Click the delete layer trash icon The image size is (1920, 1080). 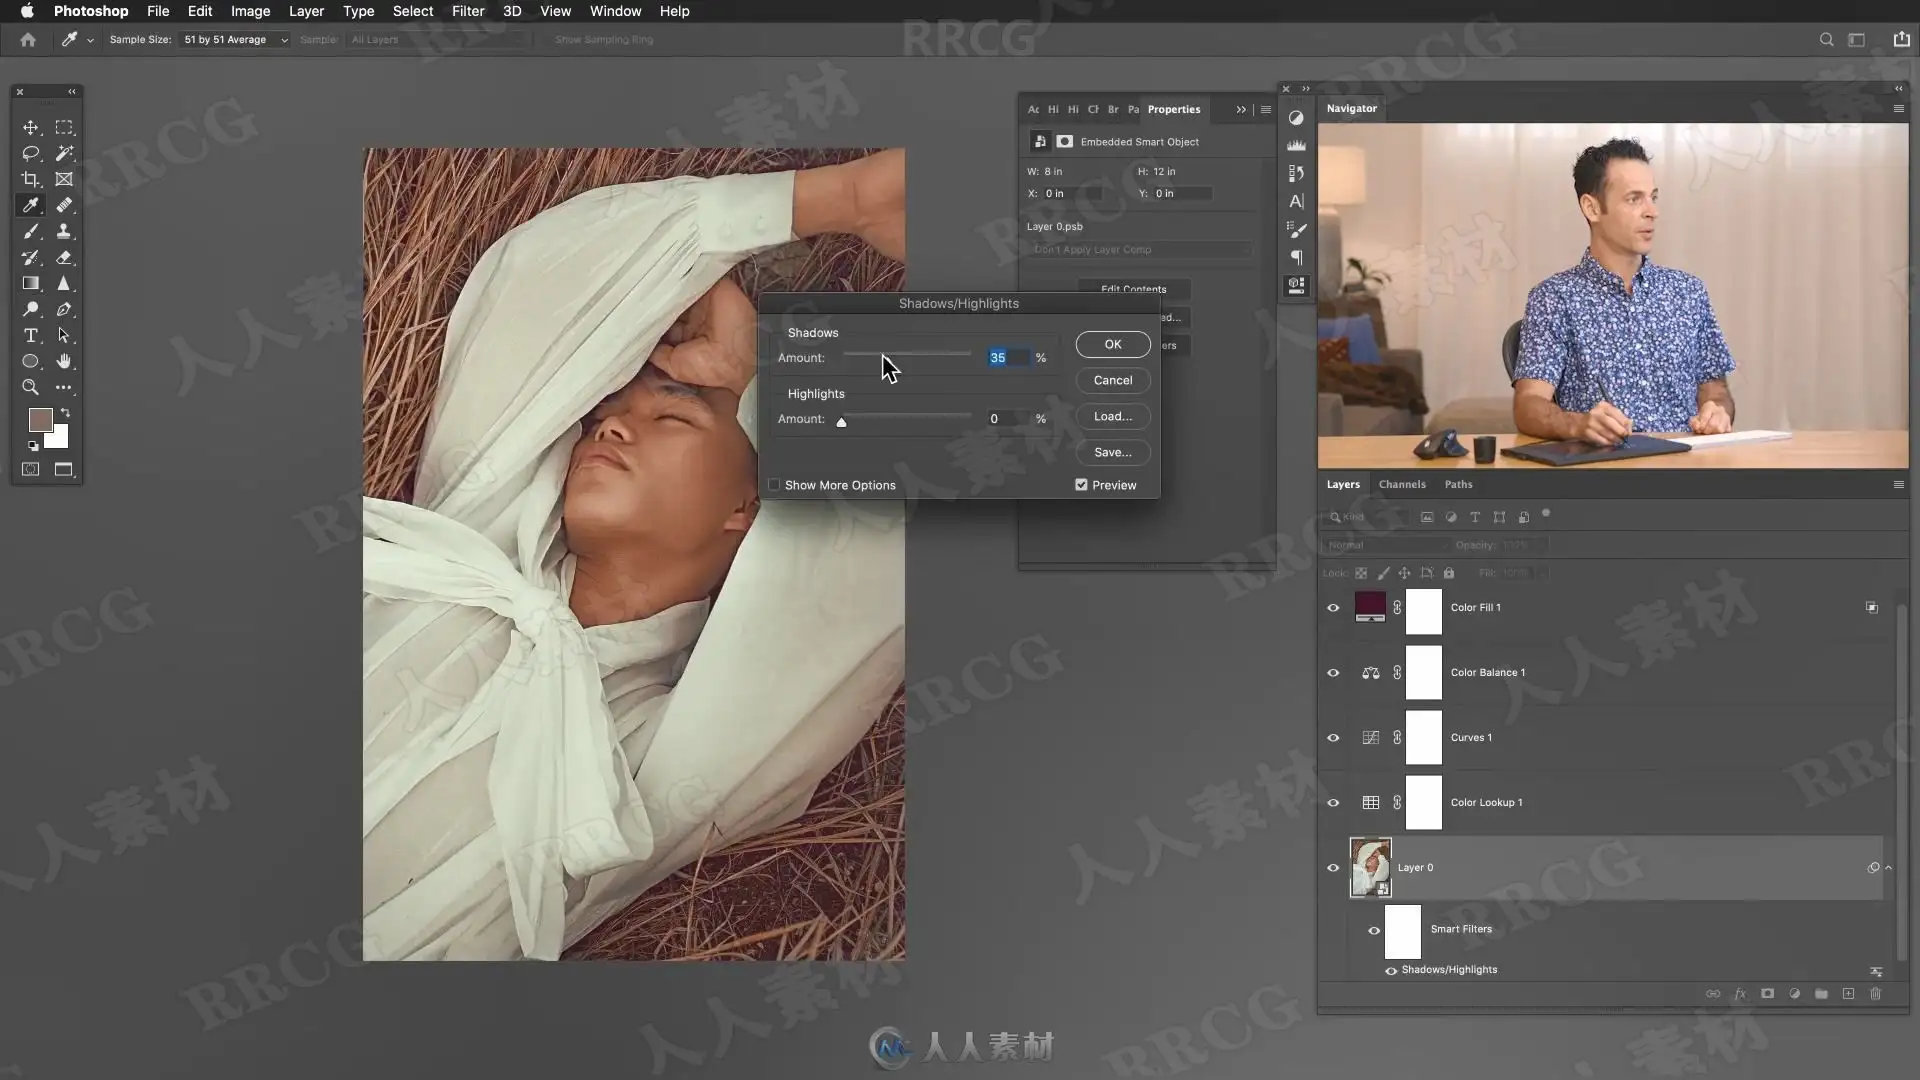(1875, 994)
